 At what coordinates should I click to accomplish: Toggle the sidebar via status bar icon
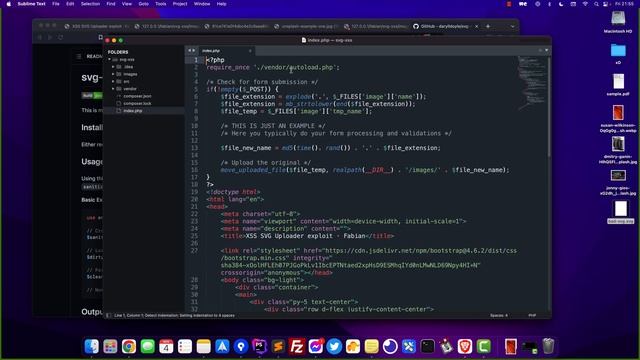[x=109, y=316]
